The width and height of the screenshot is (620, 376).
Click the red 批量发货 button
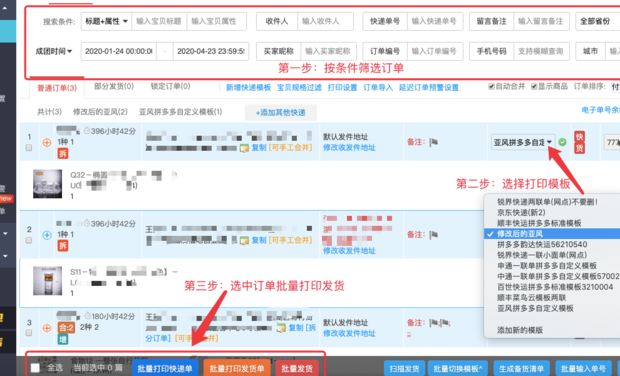297,368
